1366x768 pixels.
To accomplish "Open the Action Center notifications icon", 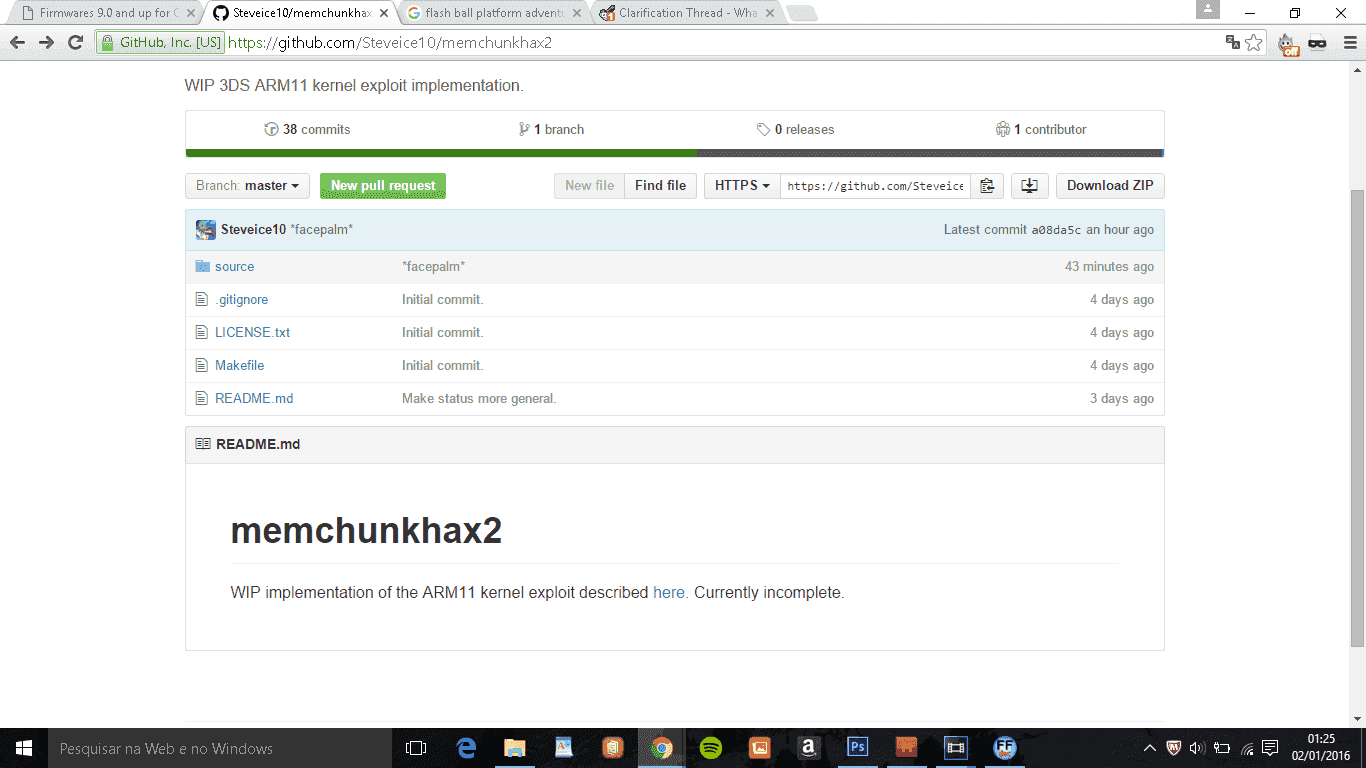I will coord(1270,748).
